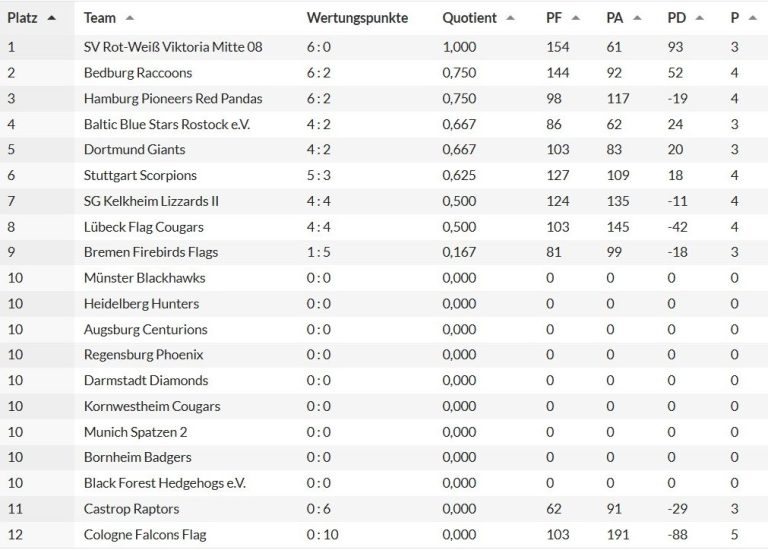Click the Wertungspunkte column header

[x=357, y=18]
